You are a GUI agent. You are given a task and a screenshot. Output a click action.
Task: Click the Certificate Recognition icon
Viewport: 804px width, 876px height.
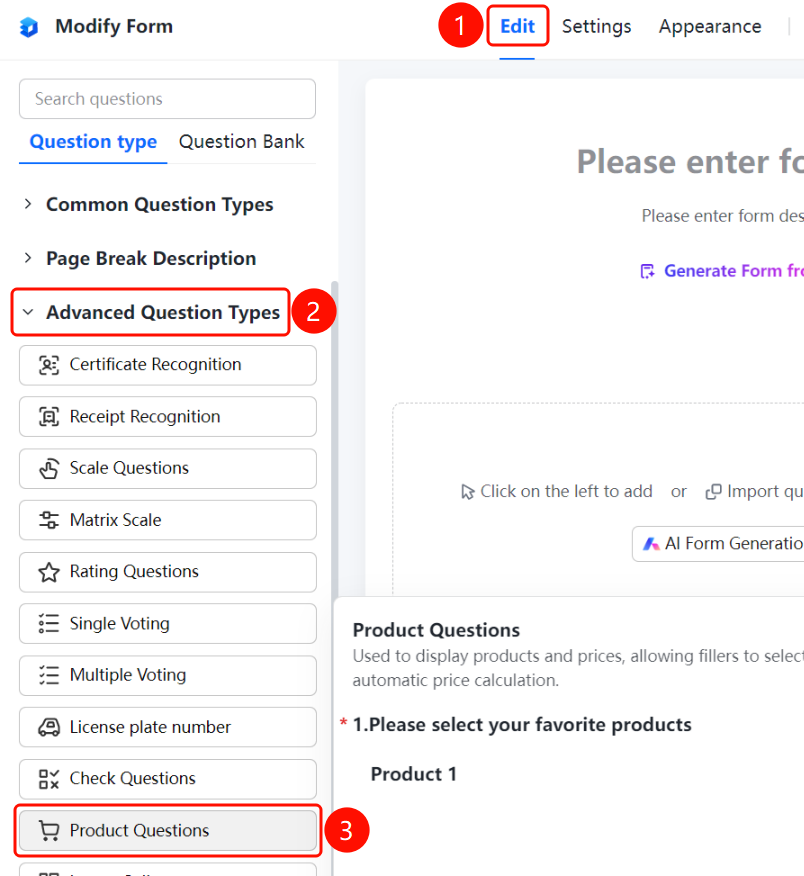coord(49,365)
